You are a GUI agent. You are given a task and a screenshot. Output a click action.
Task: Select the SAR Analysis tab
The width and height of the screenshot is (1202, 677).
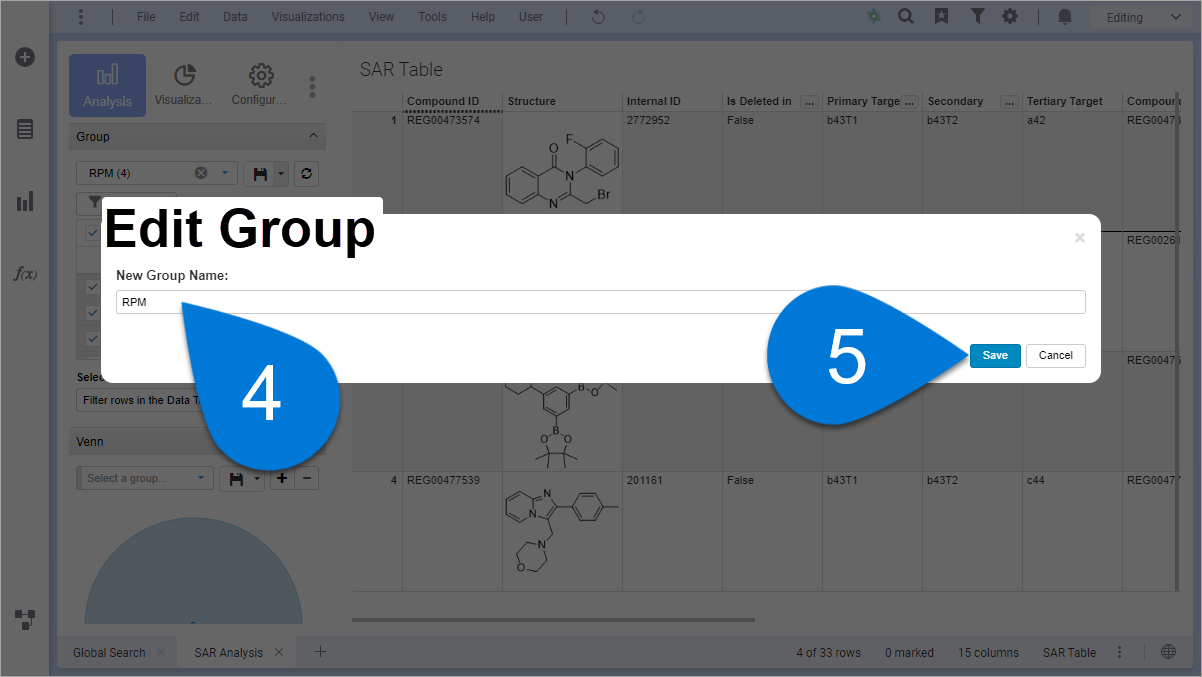click(229, 652)
